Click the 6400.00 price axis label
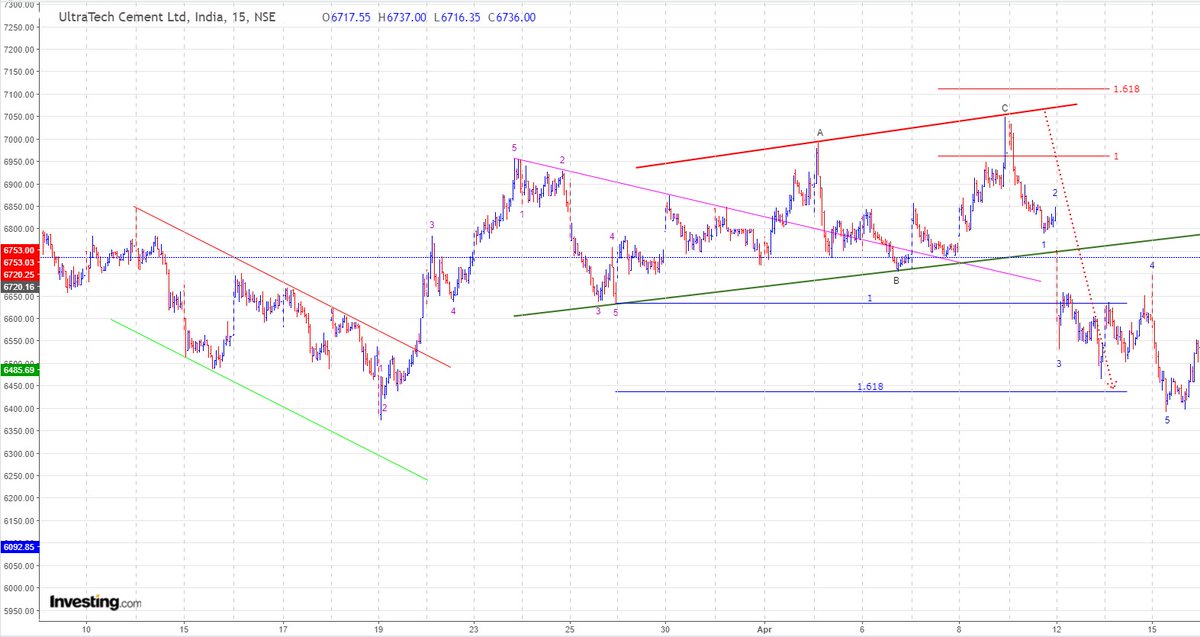1200x637 pixels. point(19,409)
